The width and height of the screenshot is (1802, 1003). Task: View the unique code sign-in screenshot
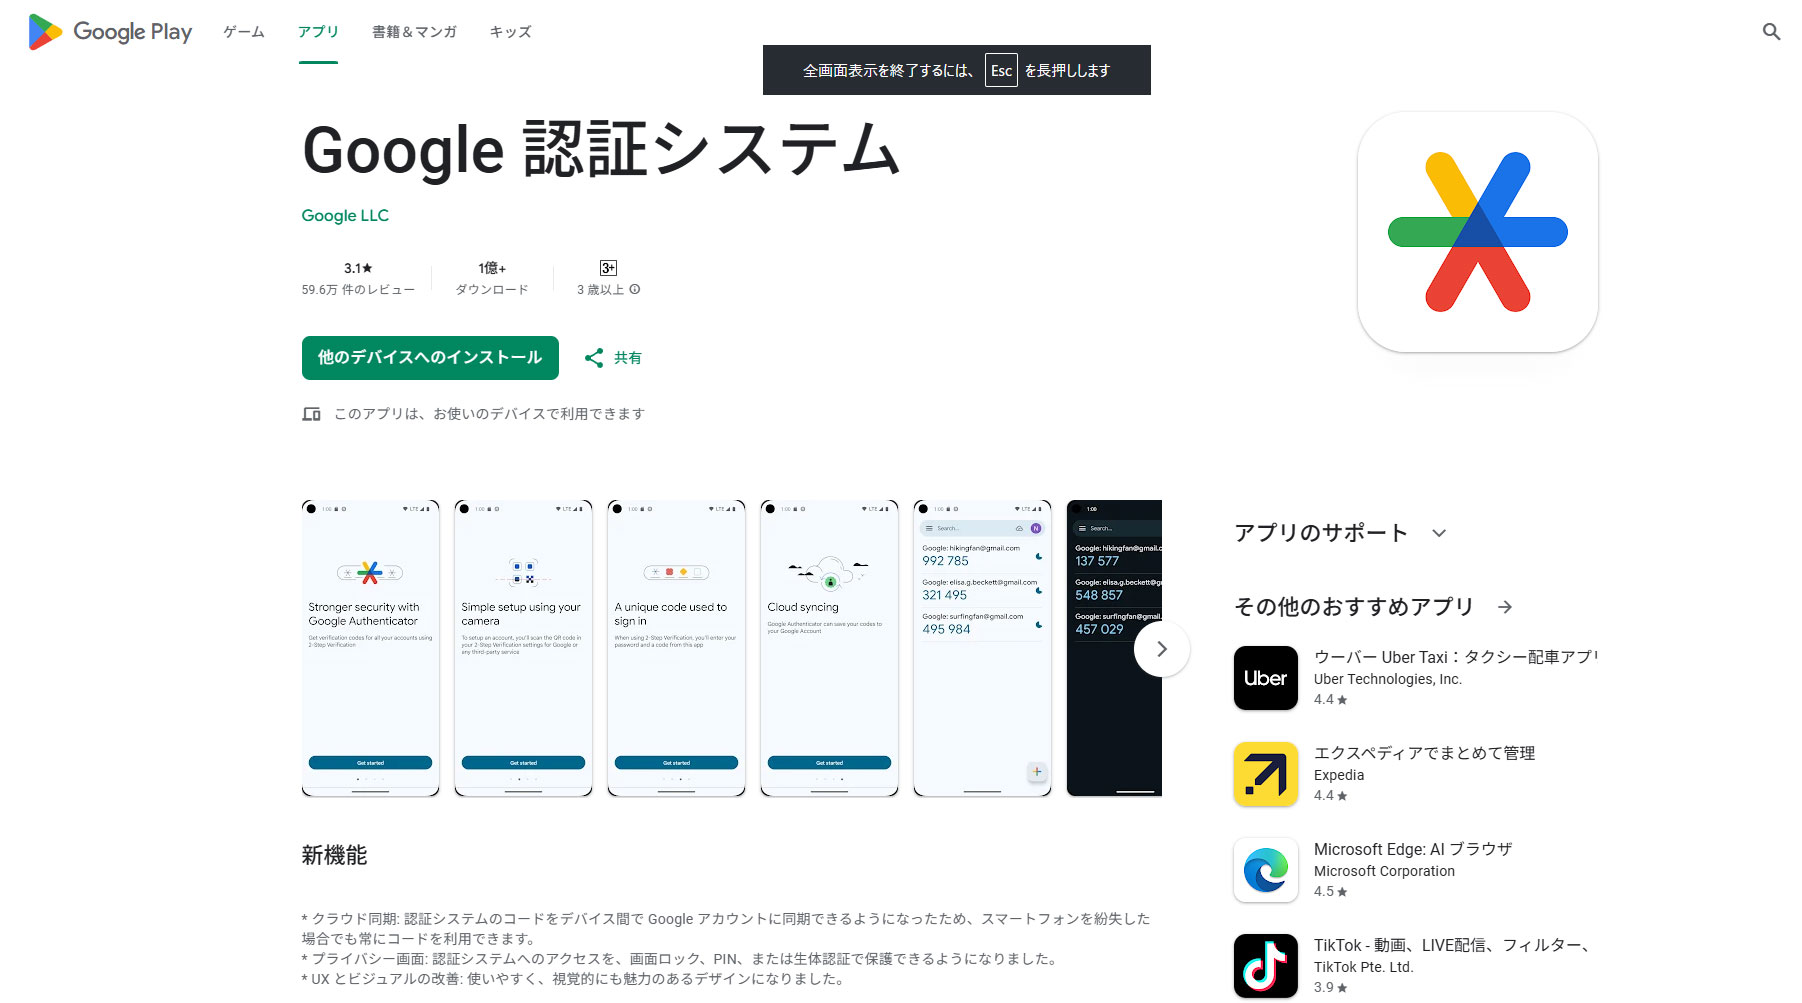point(676,648)
